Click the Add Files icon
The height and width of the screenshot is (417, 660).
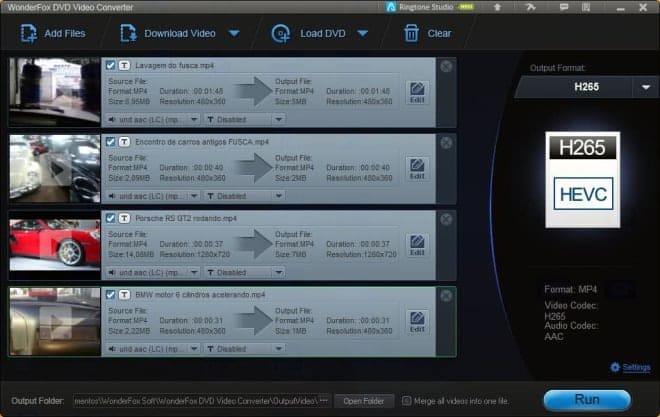click(x=29, y=33)
